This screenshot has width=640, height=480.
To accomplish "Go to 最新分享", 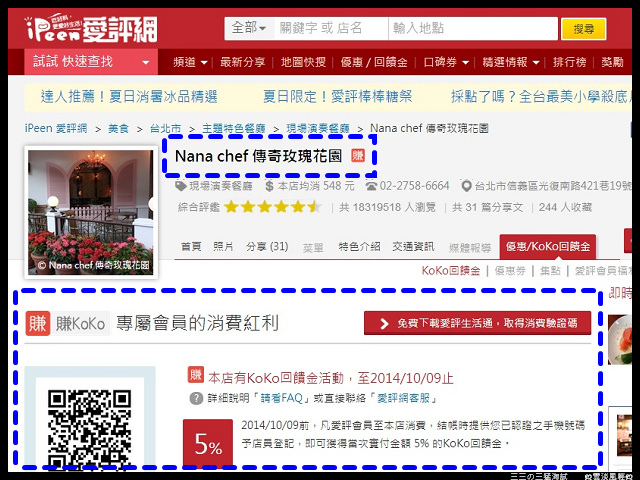I will point(242,62).
